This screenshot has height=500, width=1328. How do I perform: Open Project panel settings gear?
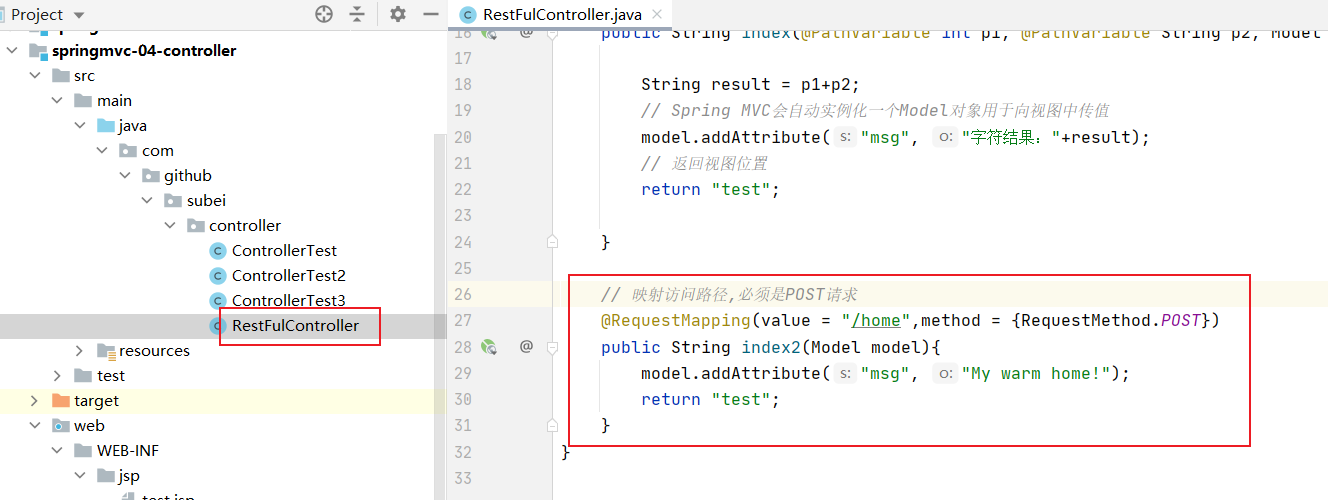398,14
